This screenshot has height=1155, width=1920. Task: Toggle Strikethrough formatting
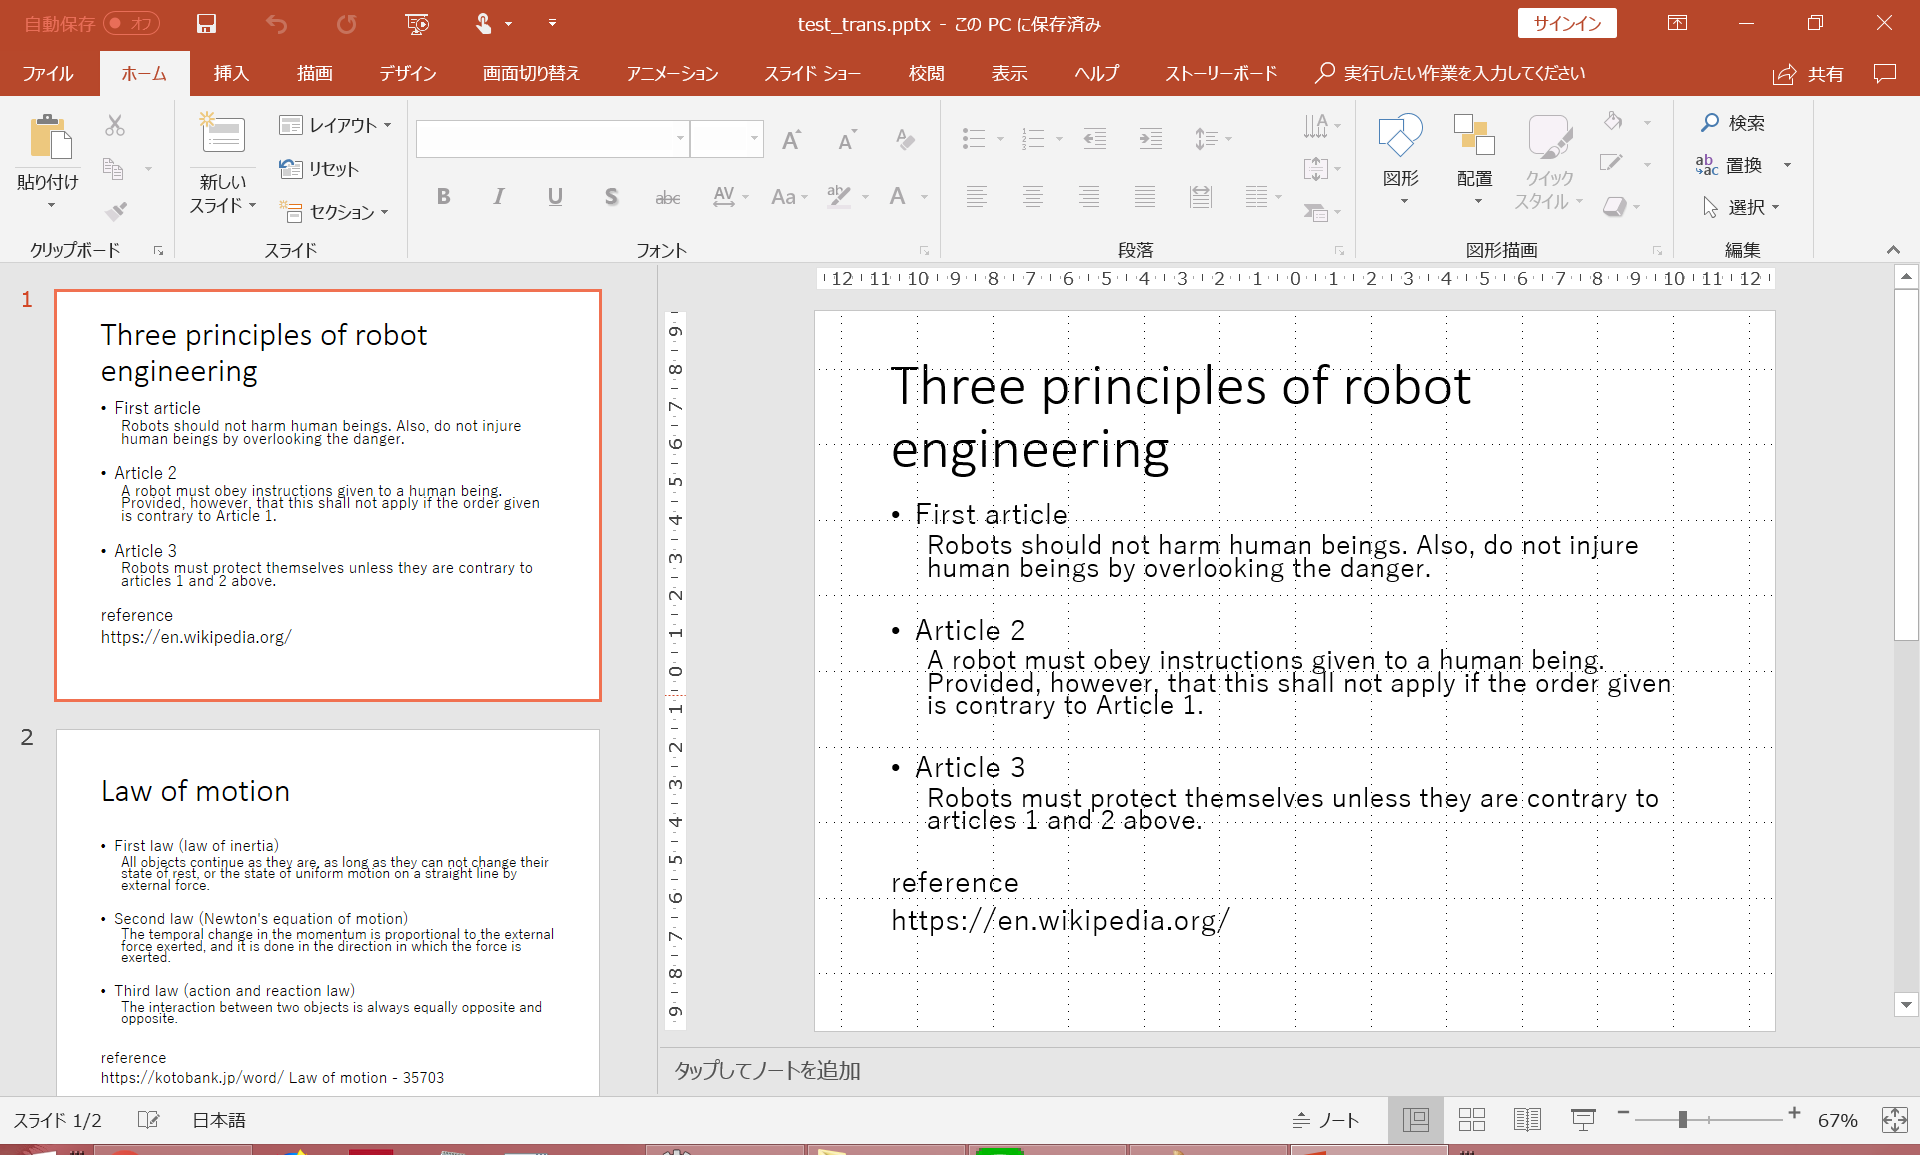click(x=667, y=197)
